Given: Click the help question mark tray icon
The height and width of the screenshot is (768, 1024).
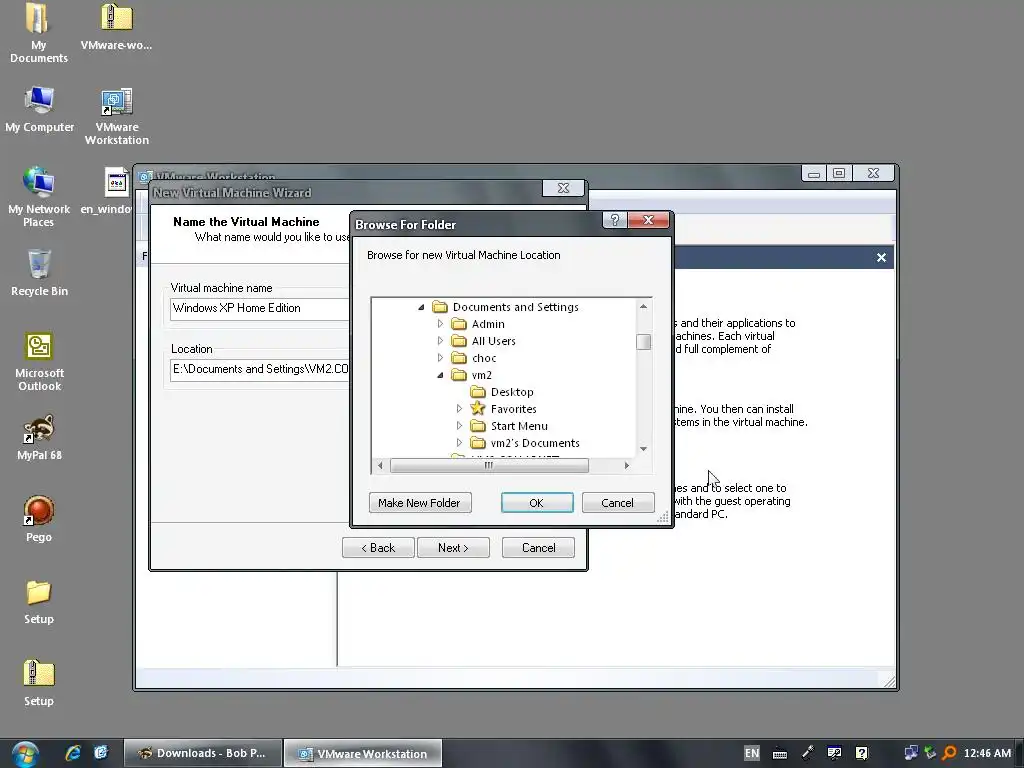Looking at the screenshot, I should coord(861,753).
